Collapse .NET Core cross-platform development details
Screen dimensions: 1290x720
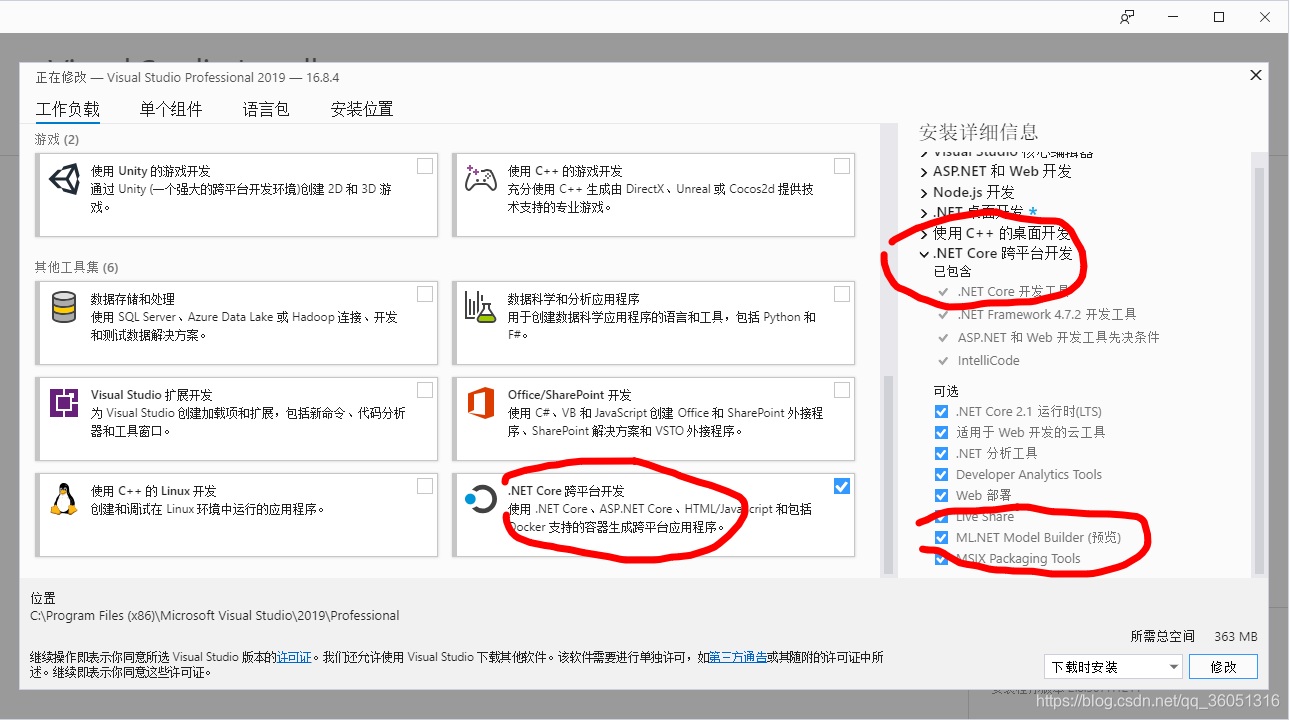pyautogui.click(x=924, y=254)
